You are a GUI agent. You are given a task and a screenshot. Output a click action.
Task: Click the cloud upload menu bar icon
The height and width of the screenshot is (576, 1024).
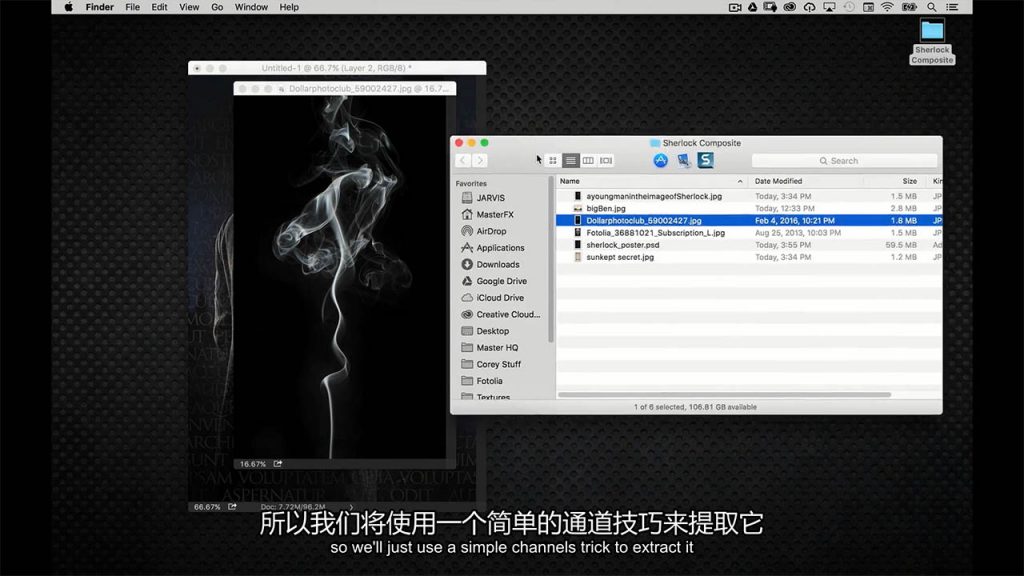809,7
